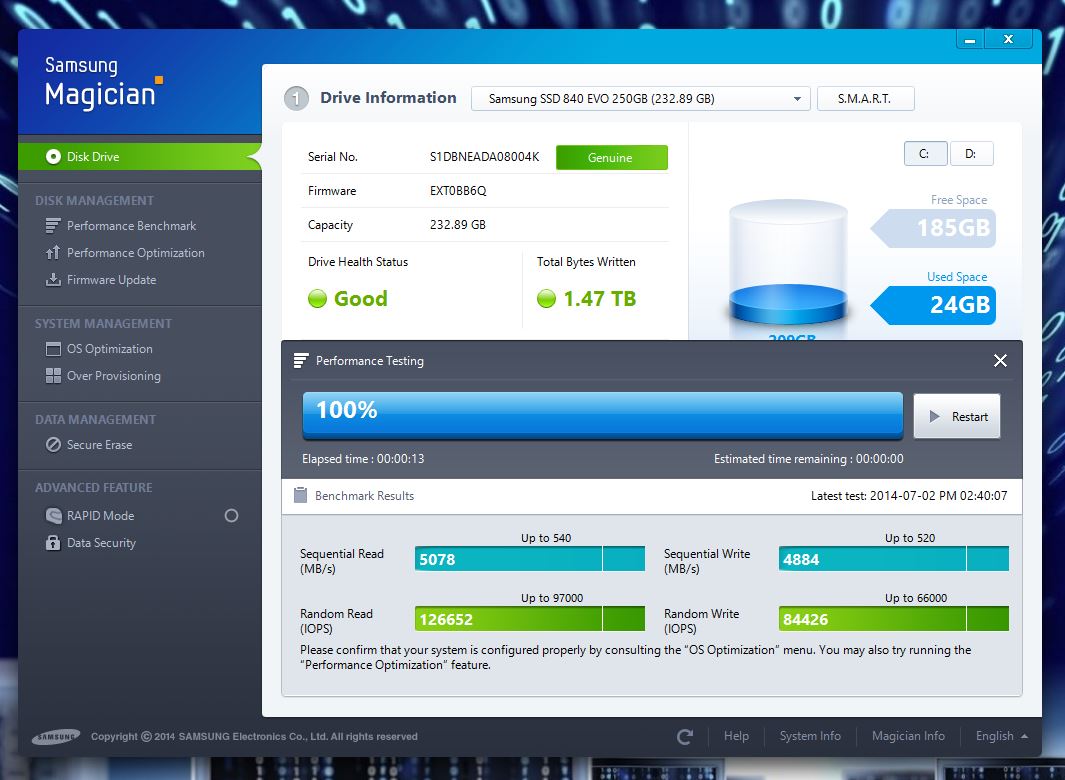
Task: Click the Performance Optimization arrows icon
Action: point(53,253)
